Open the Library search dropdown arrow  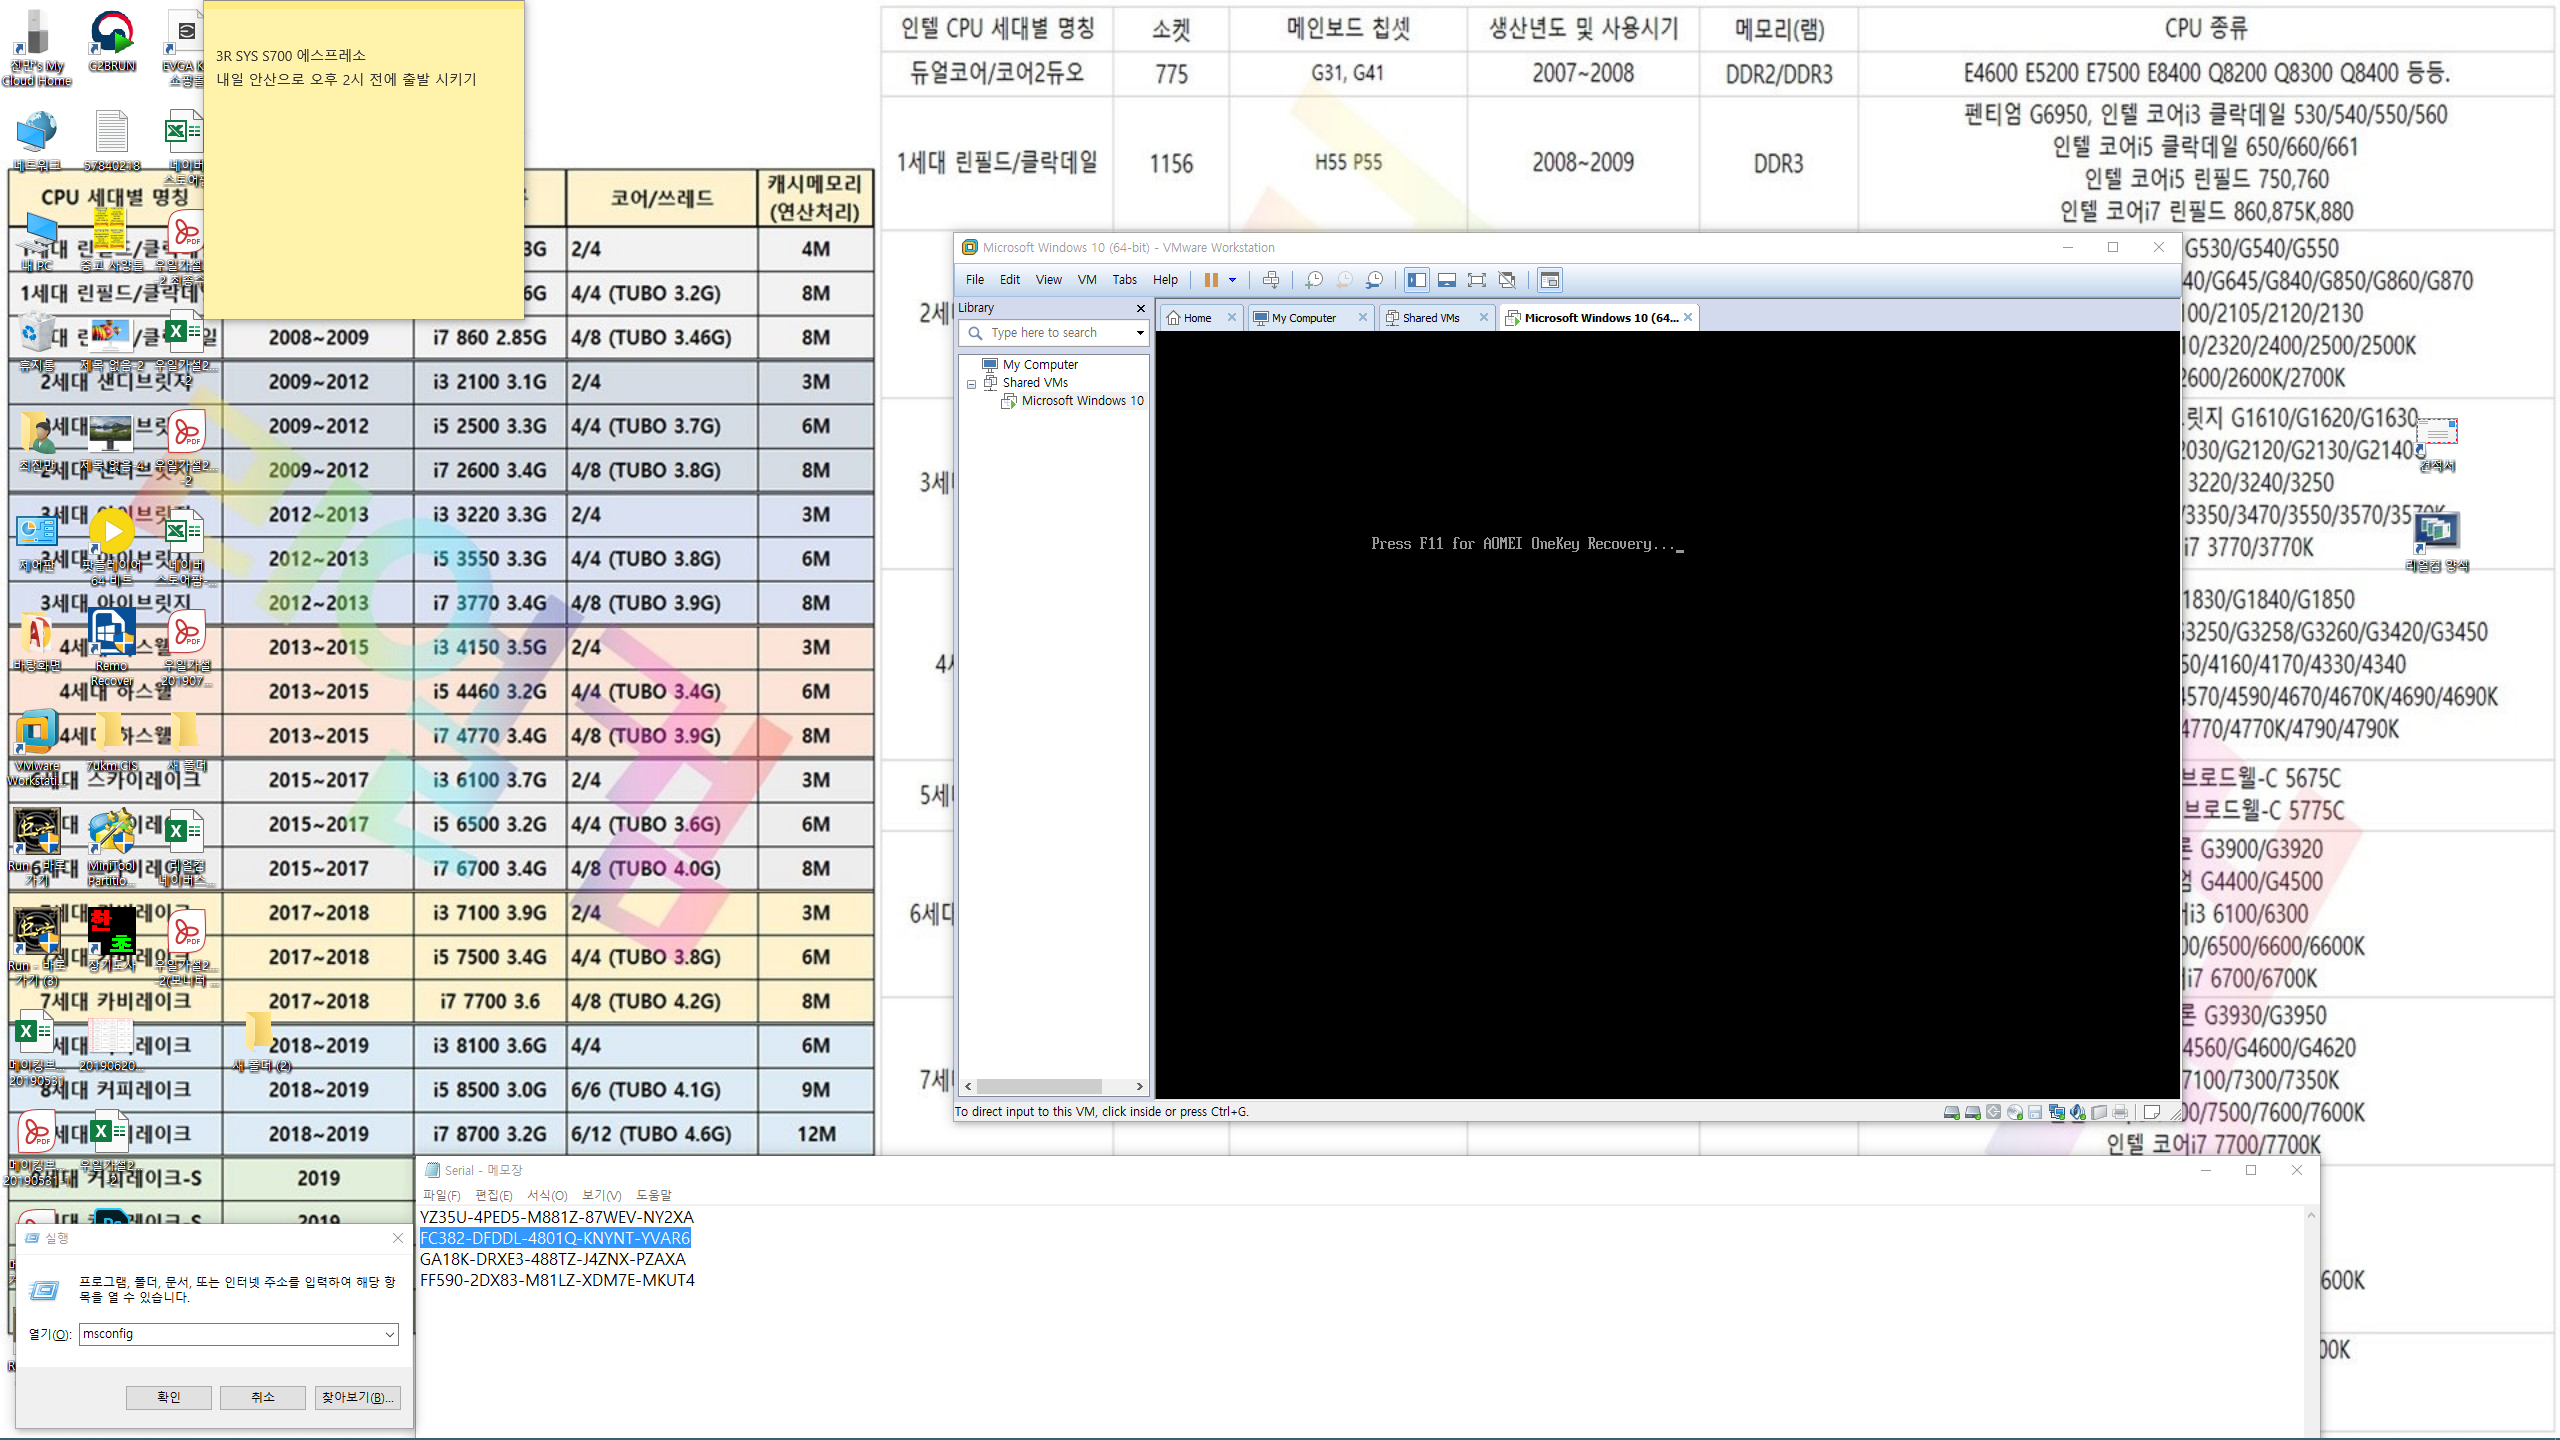coord(1140,333)
